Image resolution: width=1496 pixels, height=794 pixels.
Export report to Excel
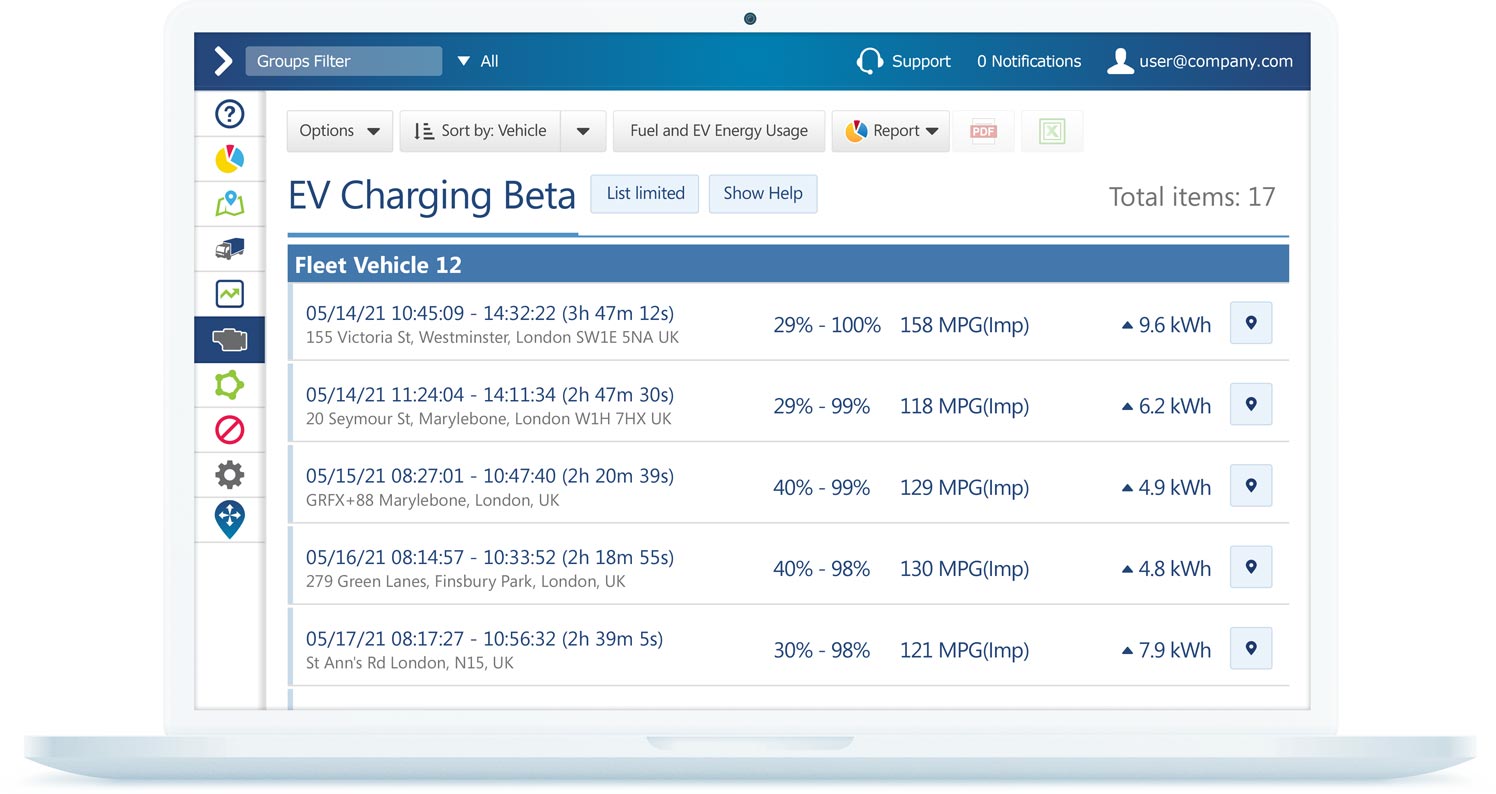pyautogui.click(x=1052, y=131)
